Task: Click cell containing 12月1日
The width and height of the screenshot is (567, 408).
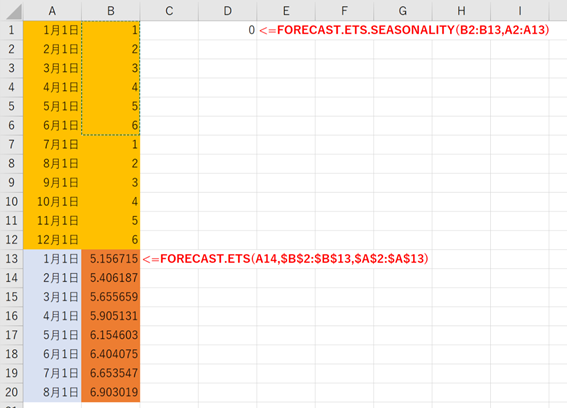Action: coord(52,239)
